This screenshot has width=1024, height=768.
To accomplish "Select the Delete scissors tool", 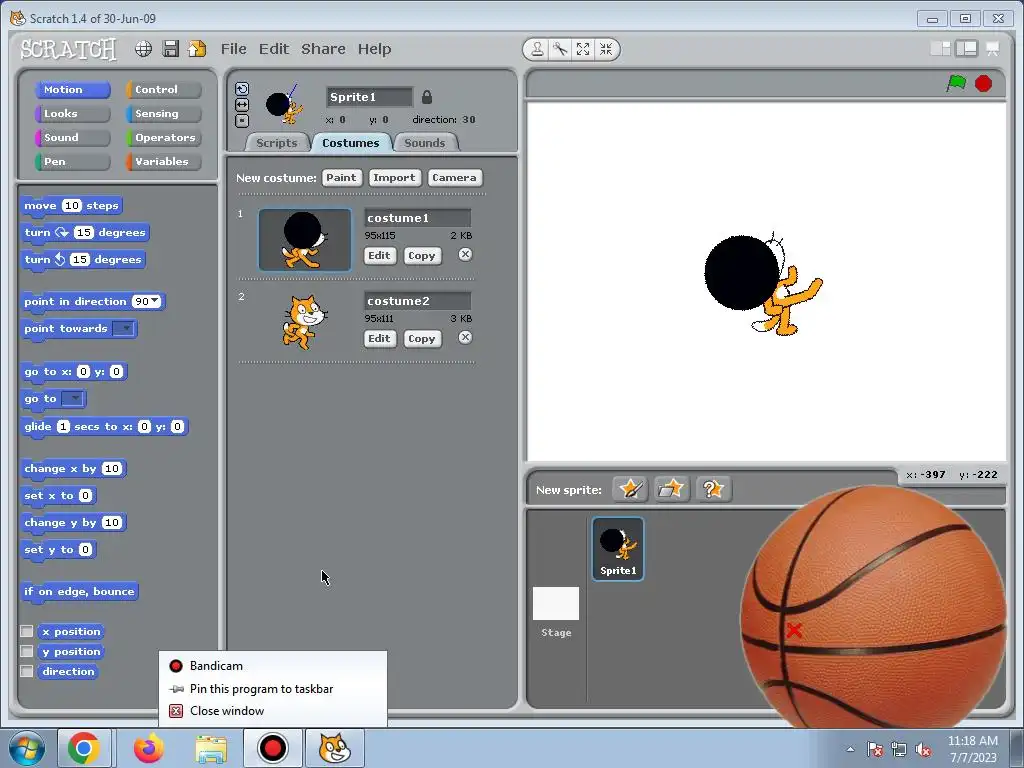I will [560, 50].
